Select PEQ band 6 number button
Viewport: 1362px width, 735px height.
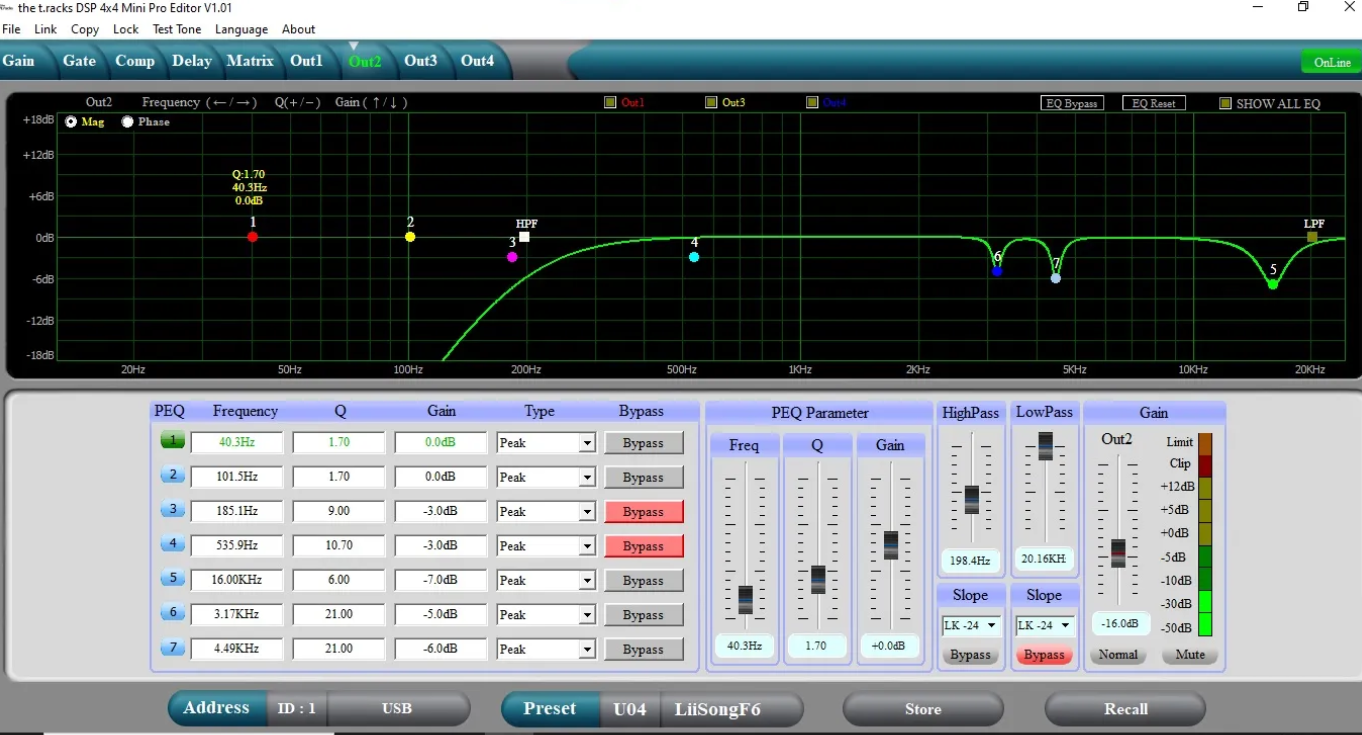[x=173, y=613]
